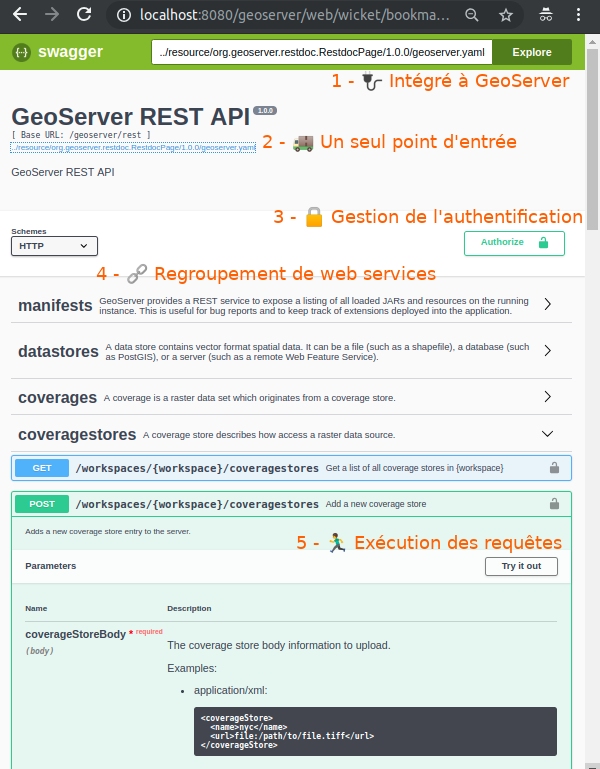The height and width of the screenshot is (769, 600).
Task: Click the manifests description text
Action: coord(314,306)
